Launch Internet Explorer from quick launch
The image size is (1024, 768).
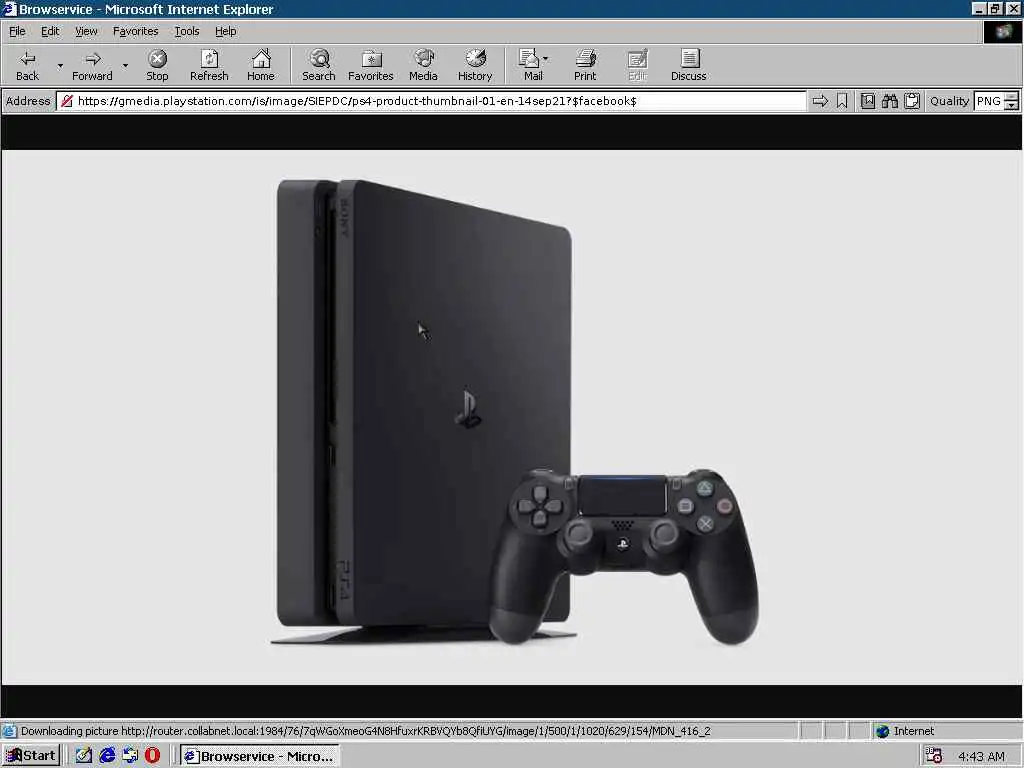coord(107,756)
